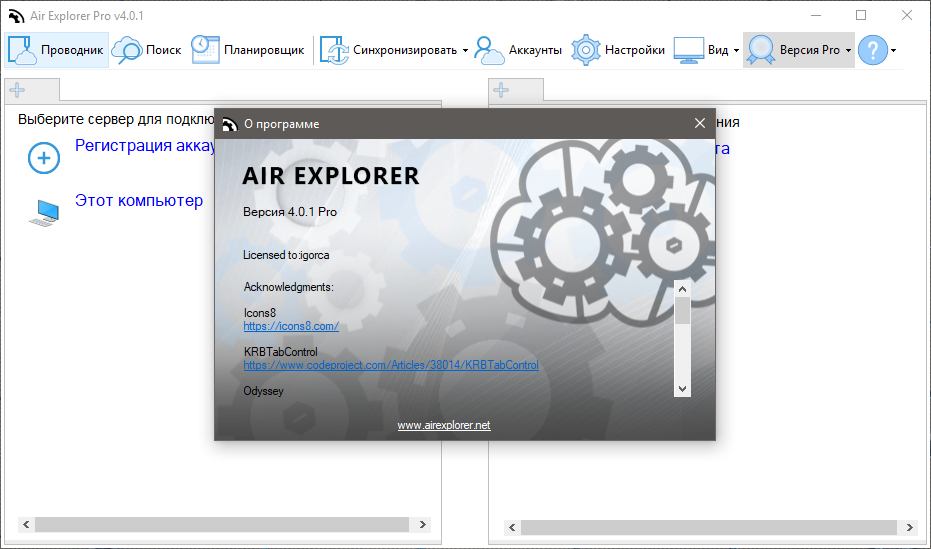931x549 pixels.
Task: Expand the Вид dropdown arrow
Action: (x=736, y=50)
